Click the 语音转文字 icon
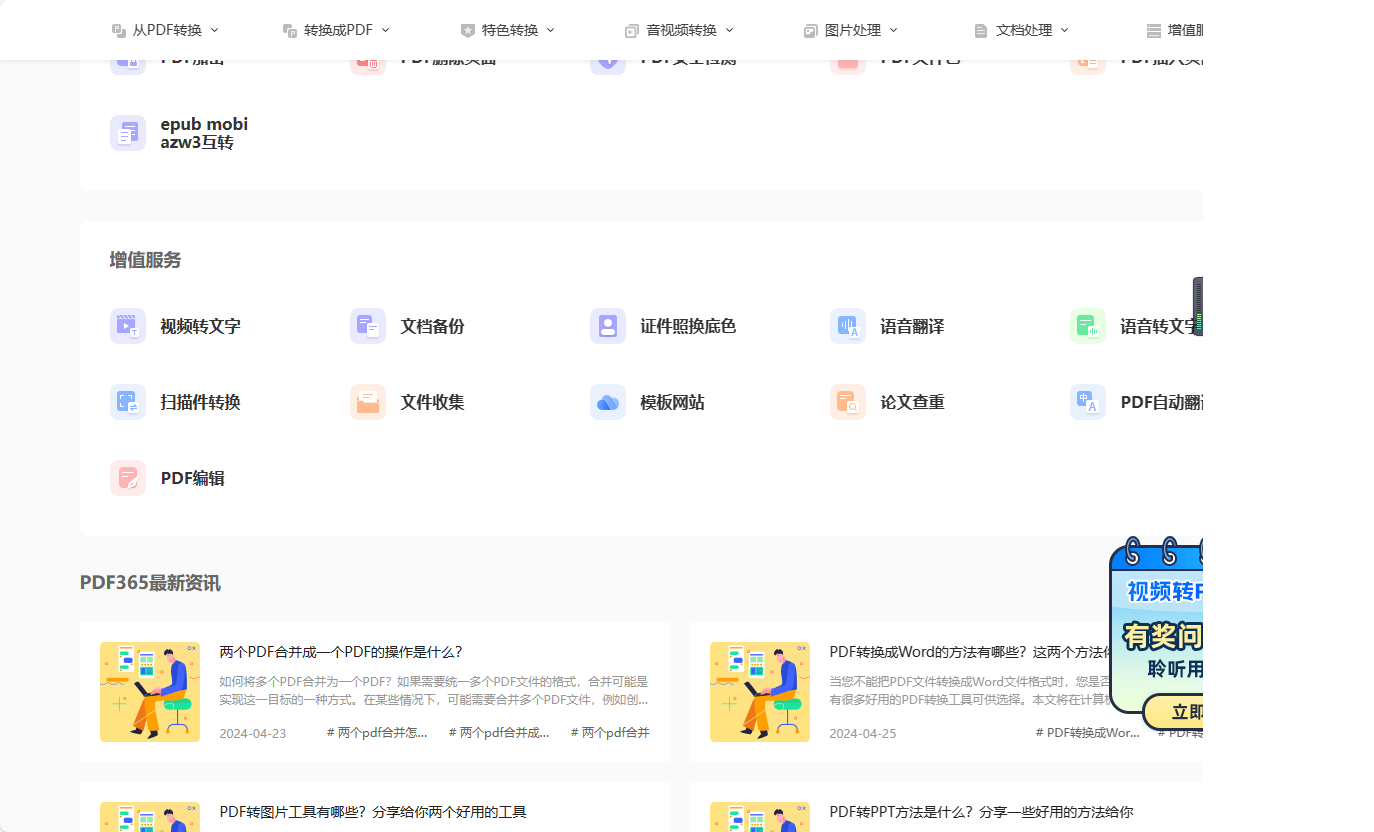Viewport: 1374px width, 832px height. pos(1088,326)
